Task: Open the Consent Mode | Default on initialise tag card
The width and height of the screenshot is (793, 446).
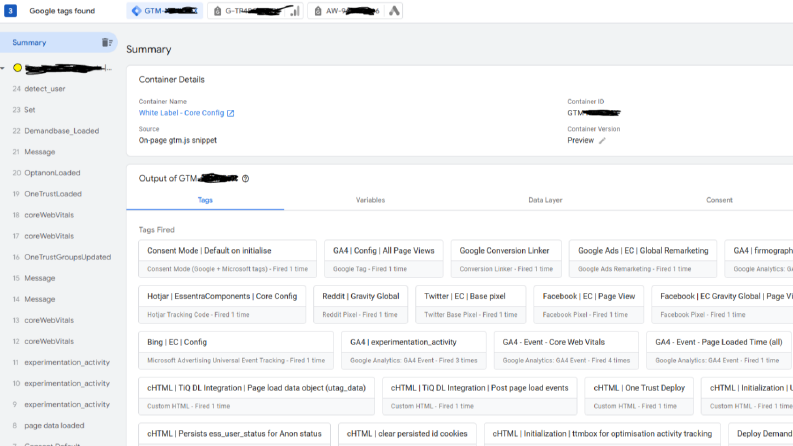Action: pyautogui.click(x=228, y=259)
